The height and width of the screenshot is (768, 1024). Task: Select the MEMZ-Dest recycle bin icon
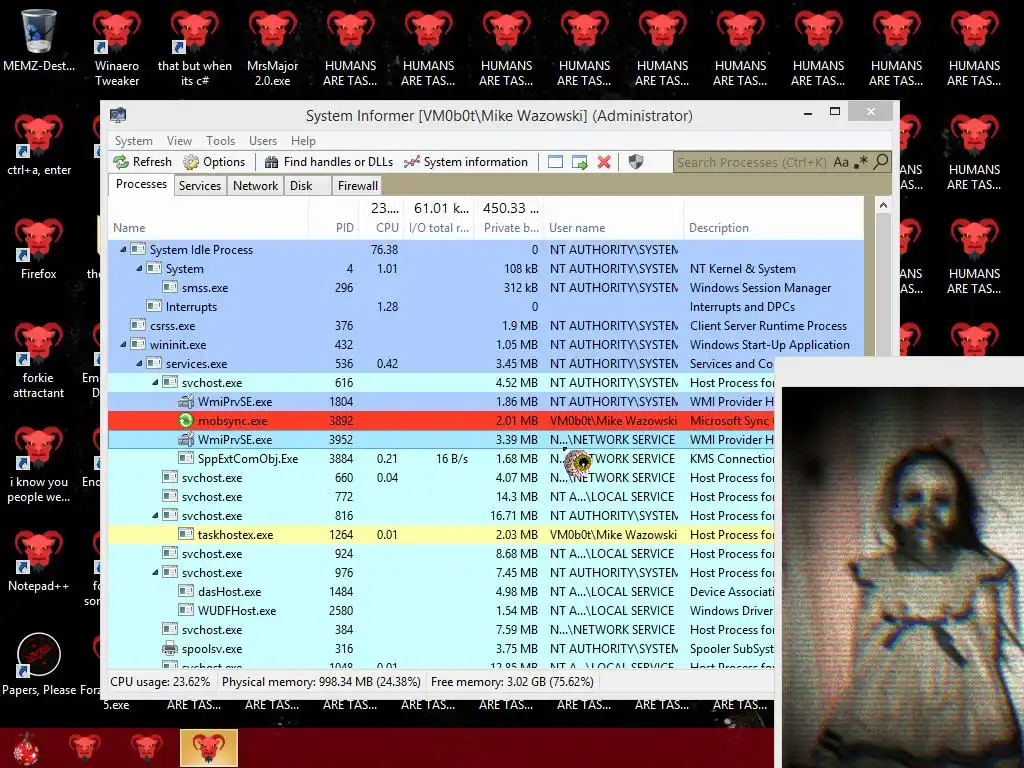click(39, 39)
